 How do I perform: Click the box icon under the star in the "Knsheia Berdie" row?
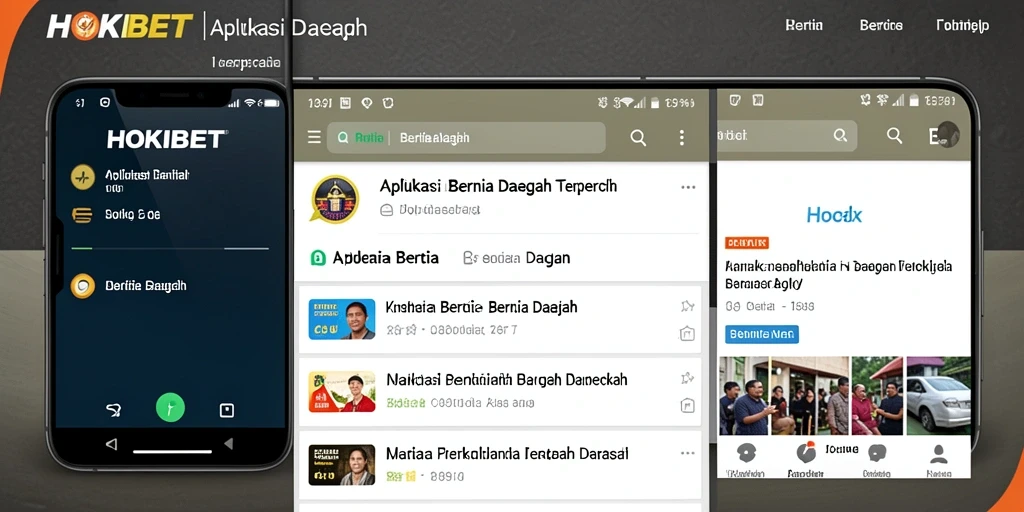click(x=687, y=334)
